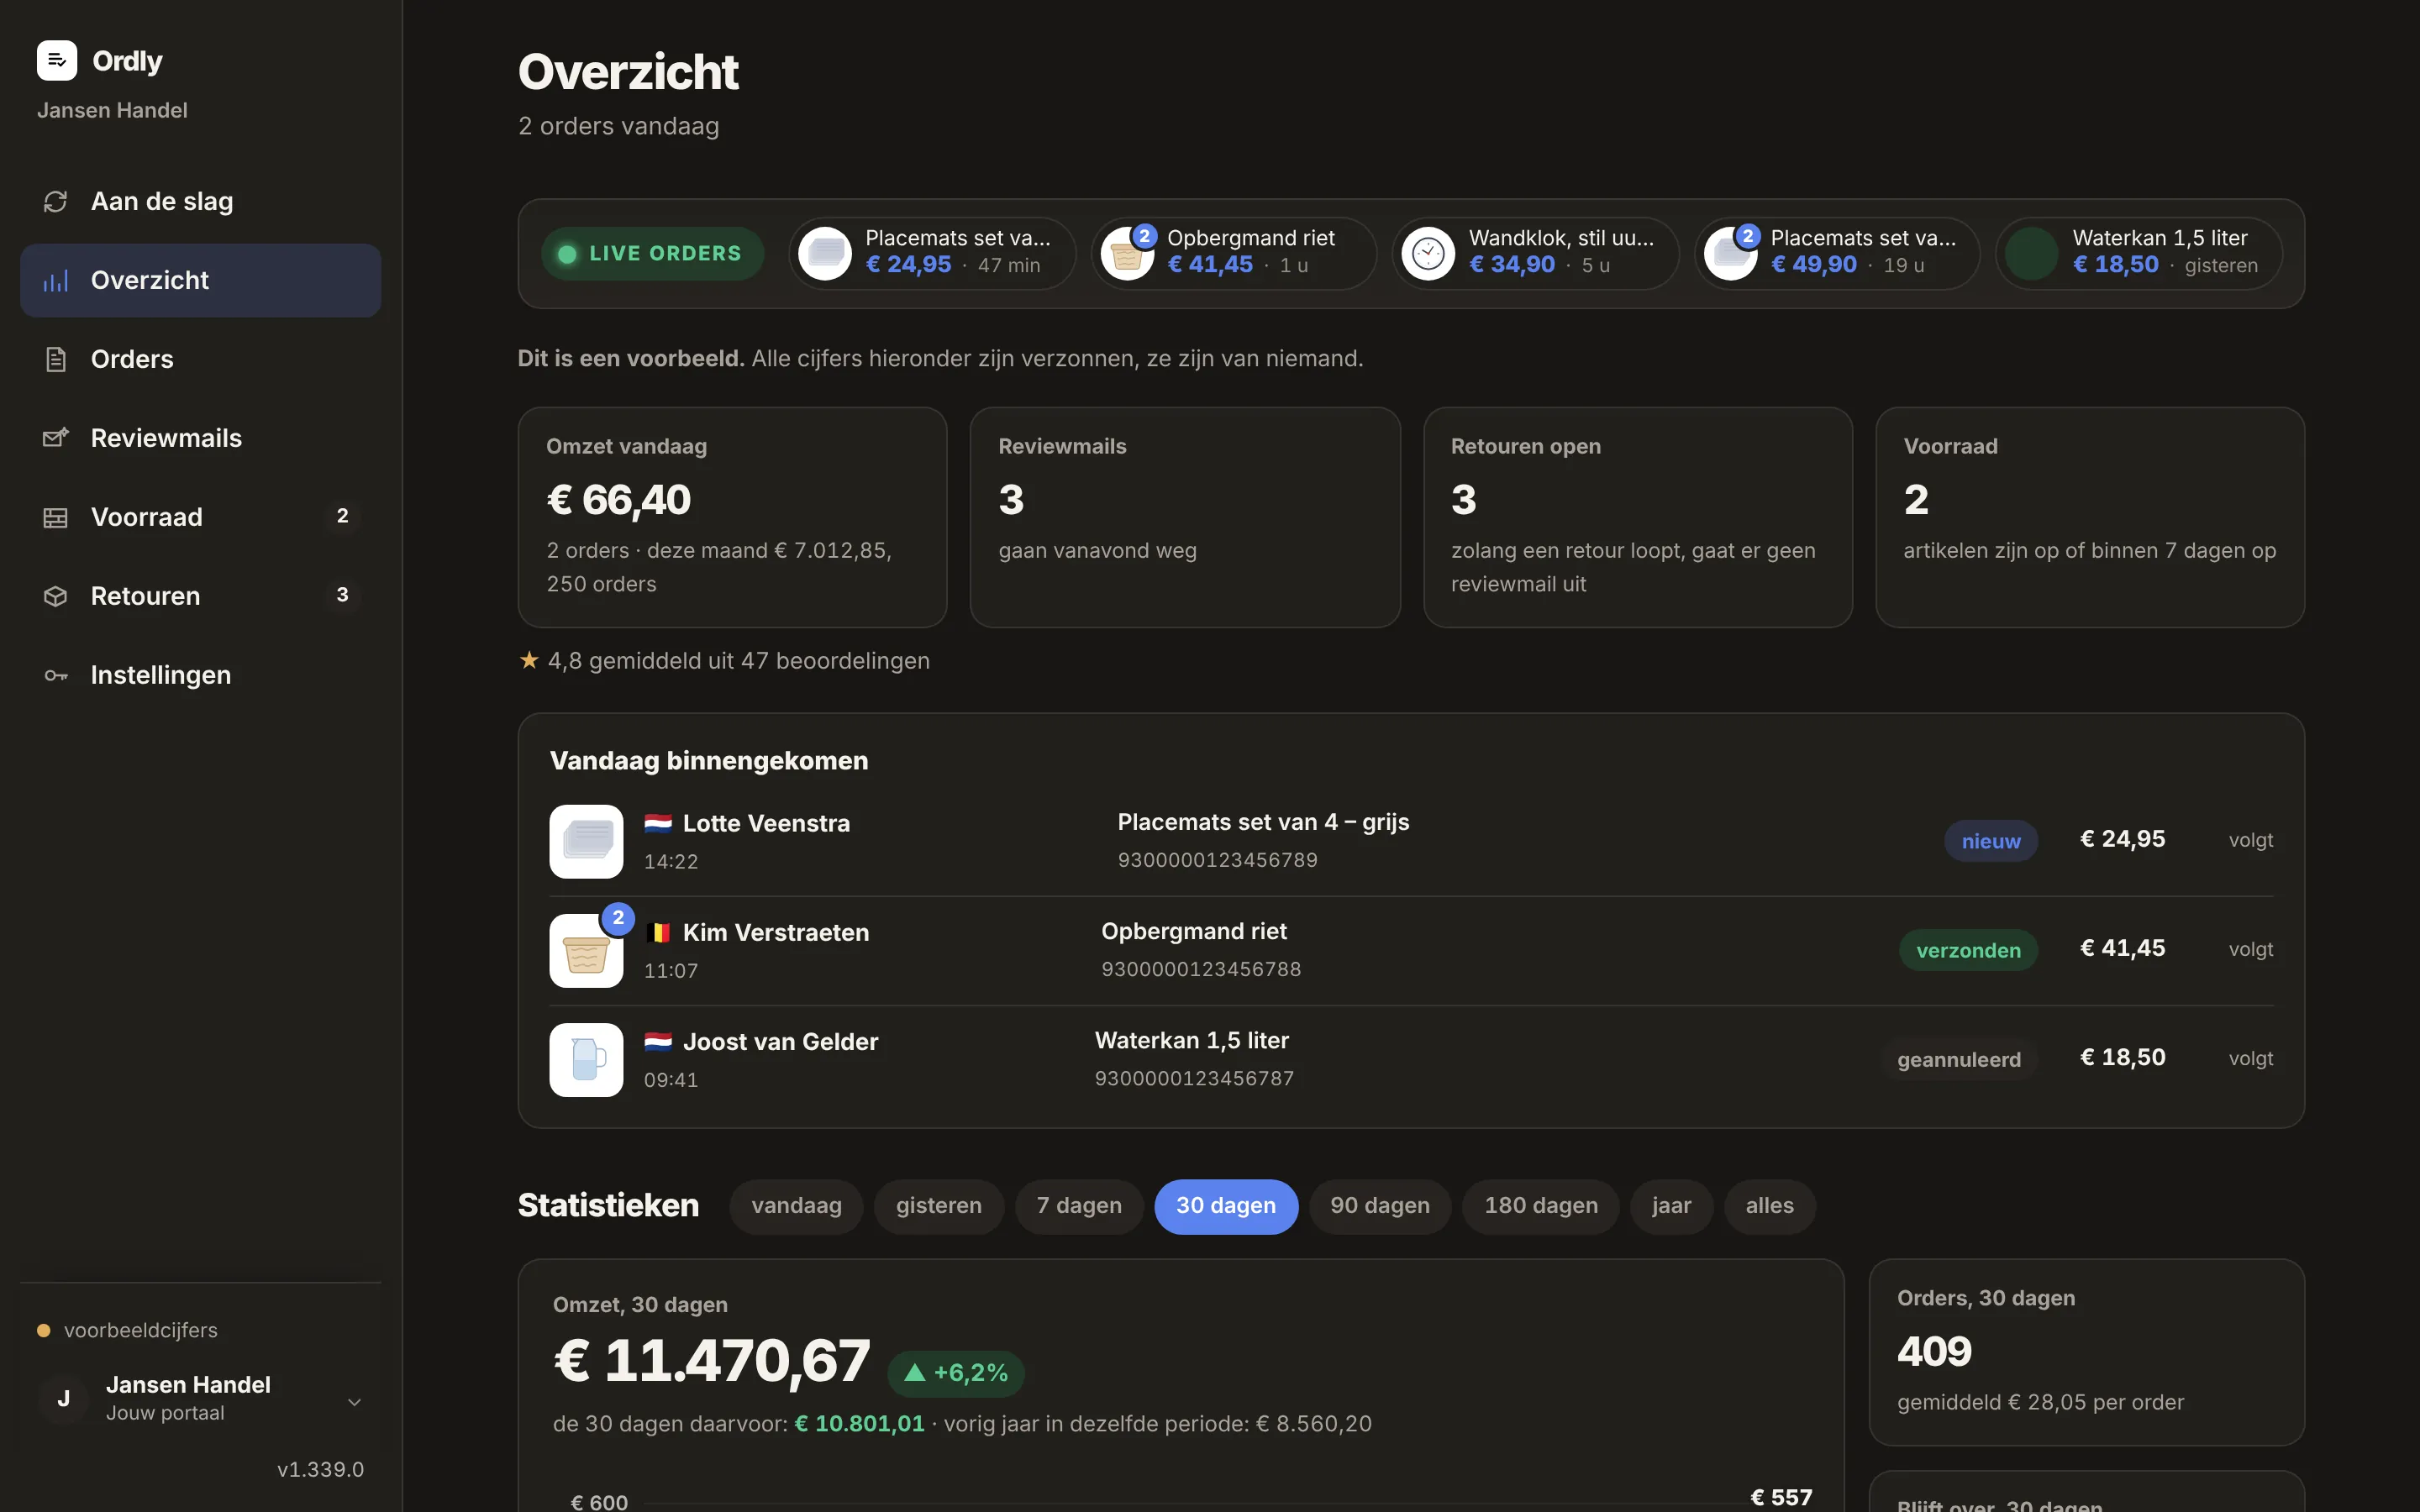Click the nieuw status badge
Viewport: 2420px width, 1512px height.
tap(1991, 841)
